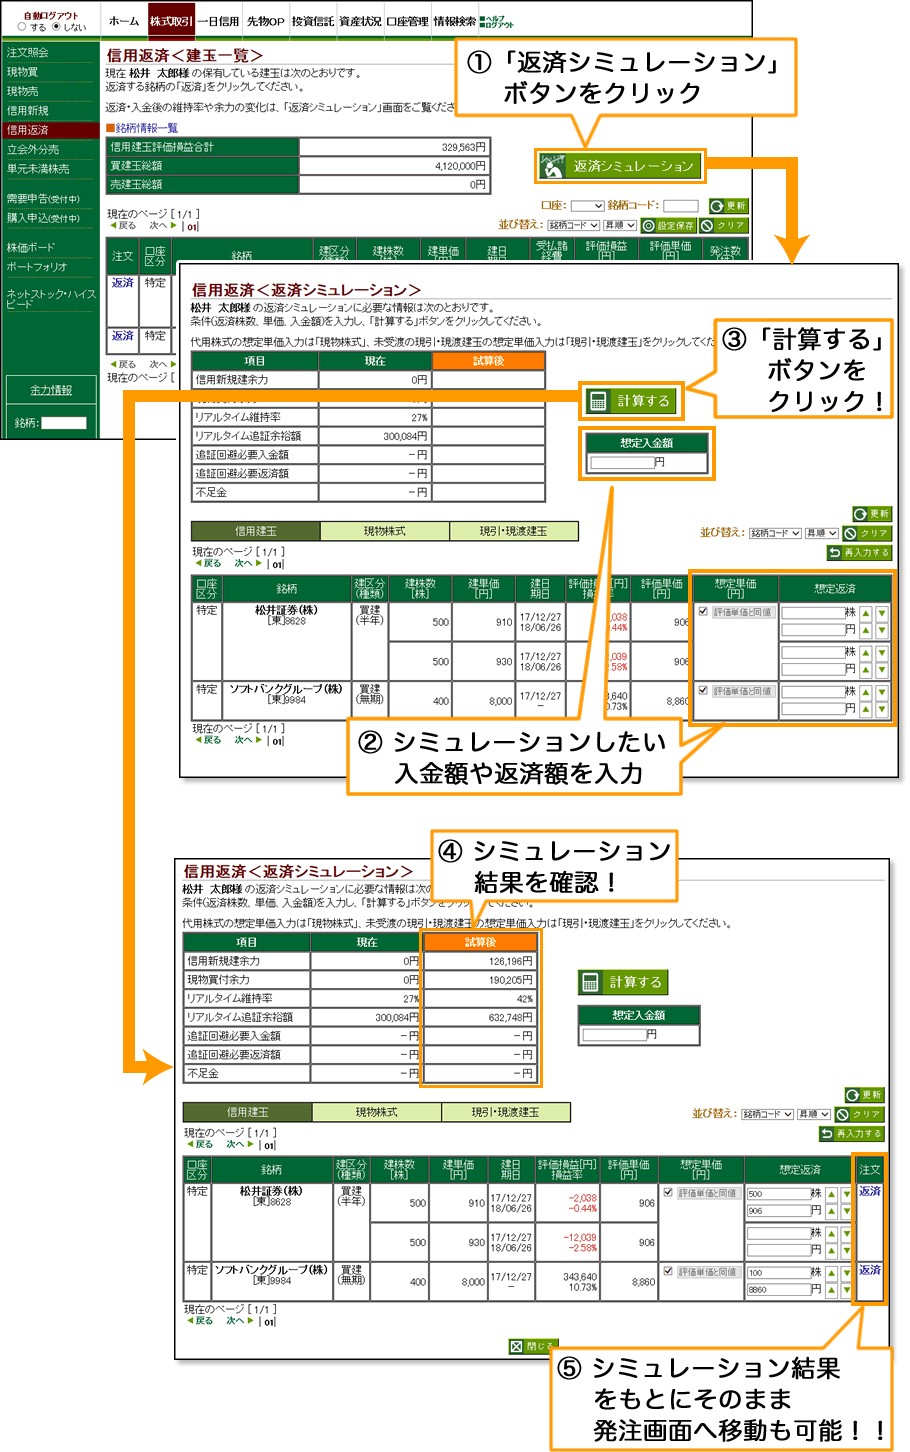Click 銘柄コード input field on 建玉一覧 page
The width and height of the screenshot is (910, 1452).
click(x=680, y=206)
